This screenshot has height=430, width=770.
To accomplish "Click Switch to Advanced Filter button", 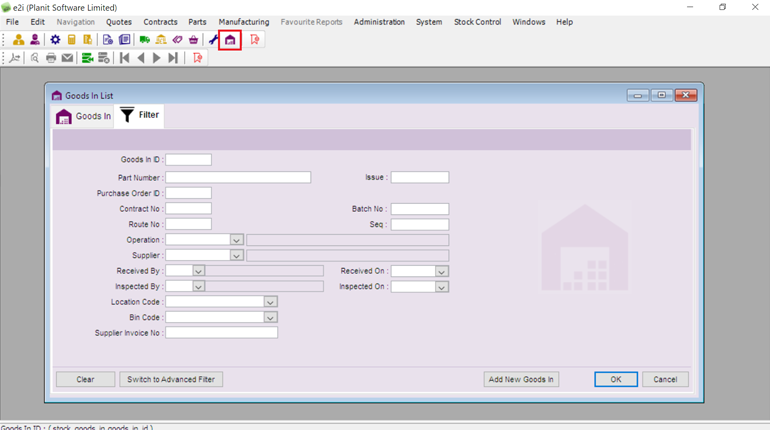I will pyautogui.click(x=171, y=379).
